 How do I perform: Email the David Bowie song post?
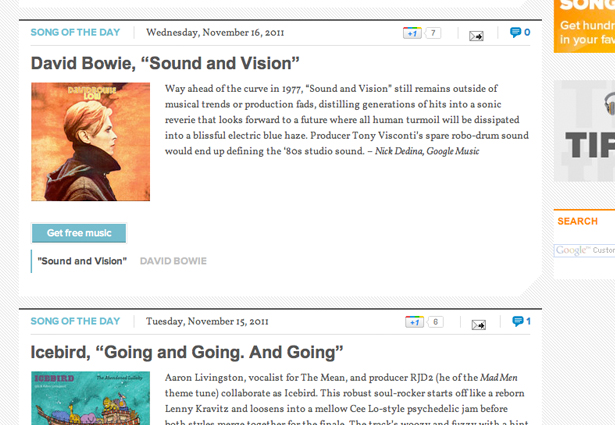tap(476, 36)
